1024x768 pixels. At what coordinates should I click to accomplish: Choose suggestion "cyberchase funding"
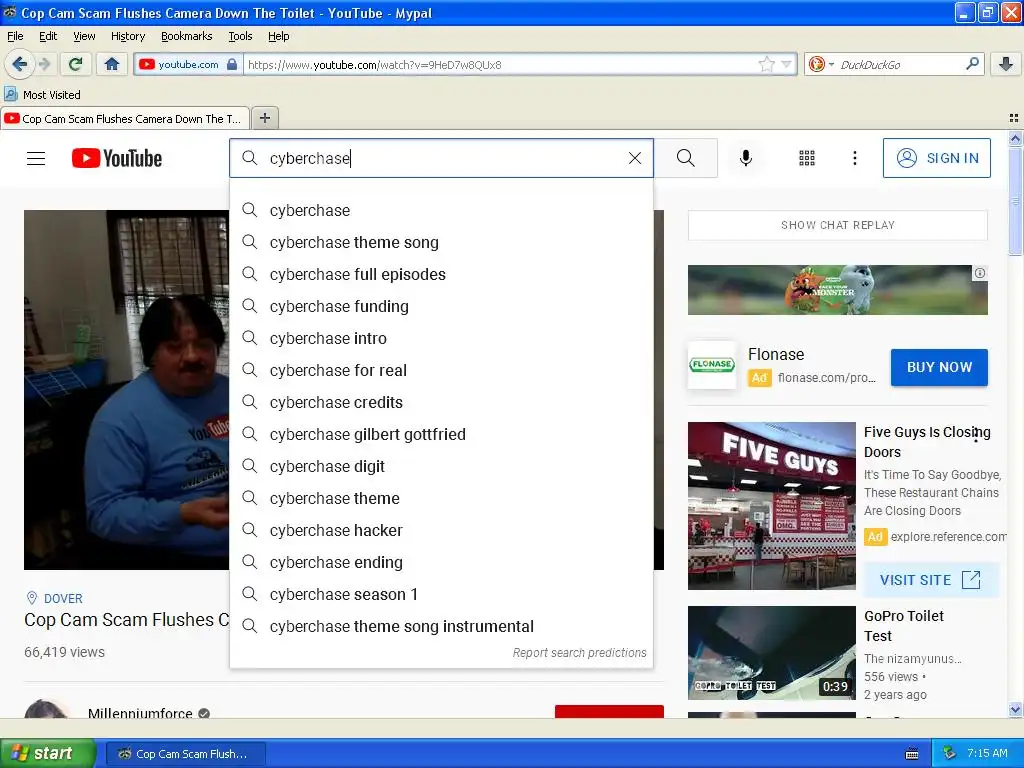pos(441,306)
